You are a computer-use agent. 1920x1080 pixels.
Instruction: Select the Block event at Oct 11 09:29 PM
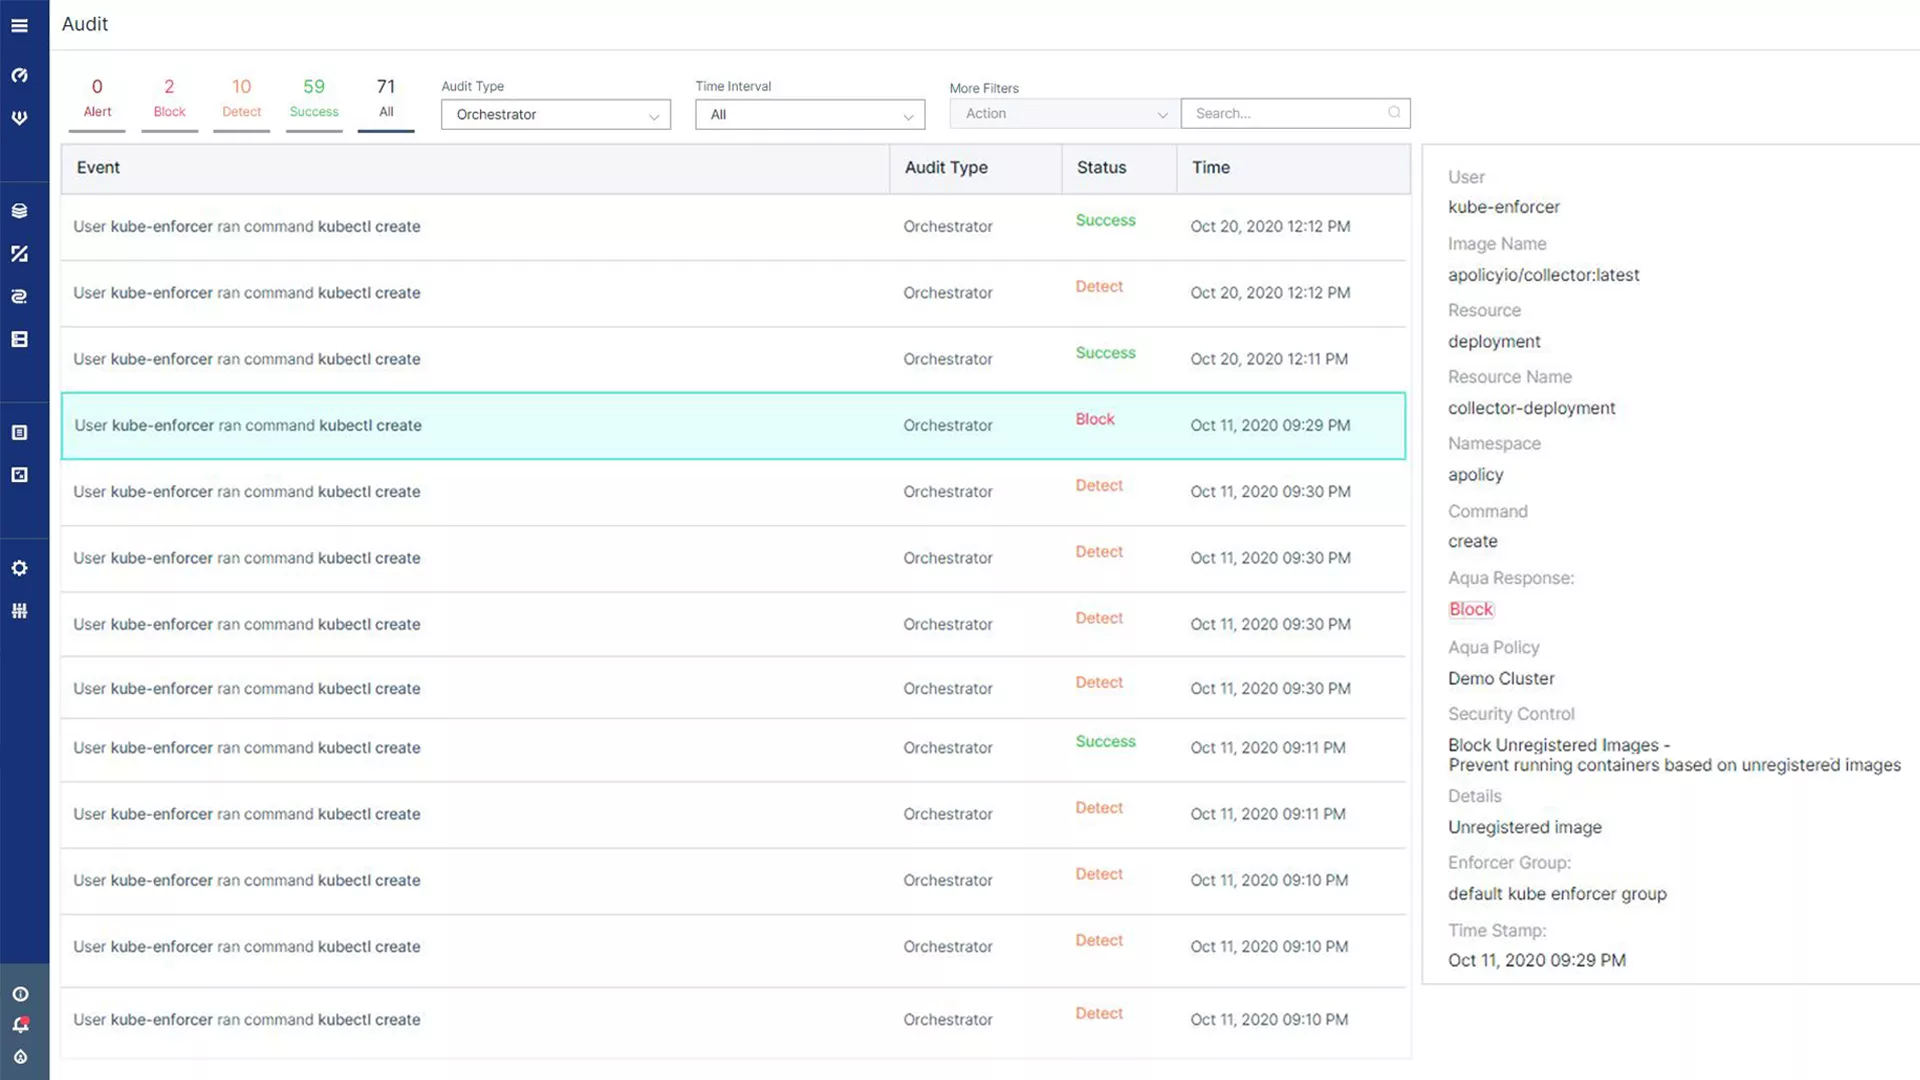coord(734,426)
